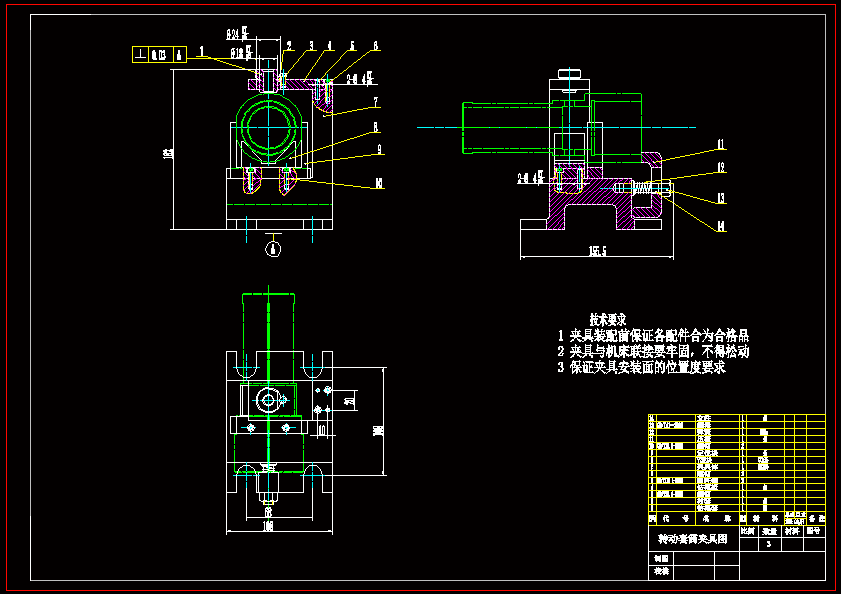Select requirement line 2 about 机床联接
This screenshot has width=841, height=594.
point(652,352)
